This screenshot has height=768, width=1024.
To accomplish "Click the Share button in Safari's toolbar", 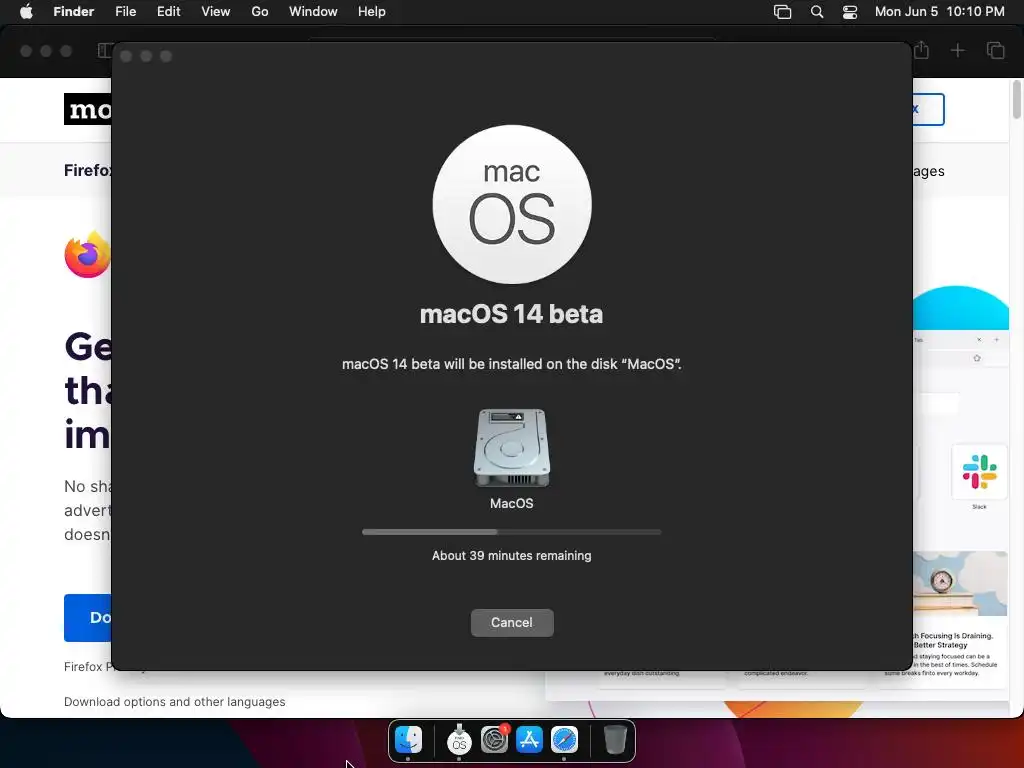I will [x=921, y=50].
